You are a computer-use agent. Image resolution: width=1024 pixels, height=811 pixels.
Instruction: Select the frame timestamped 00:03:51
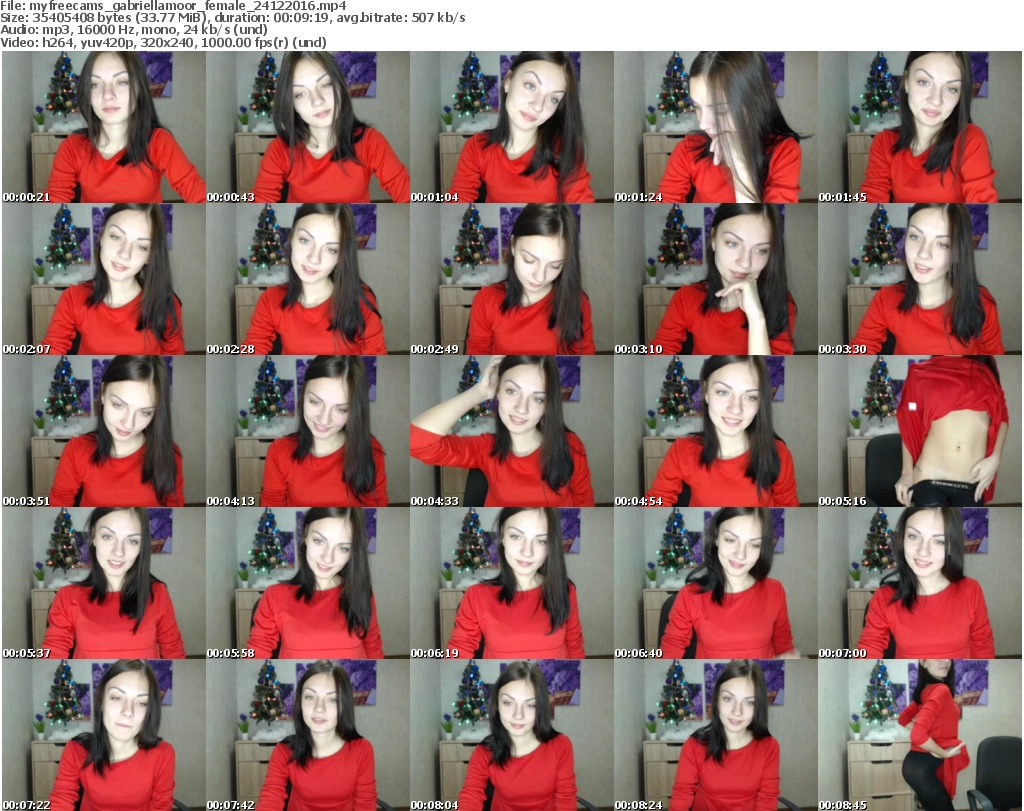(x=104, y=432)
